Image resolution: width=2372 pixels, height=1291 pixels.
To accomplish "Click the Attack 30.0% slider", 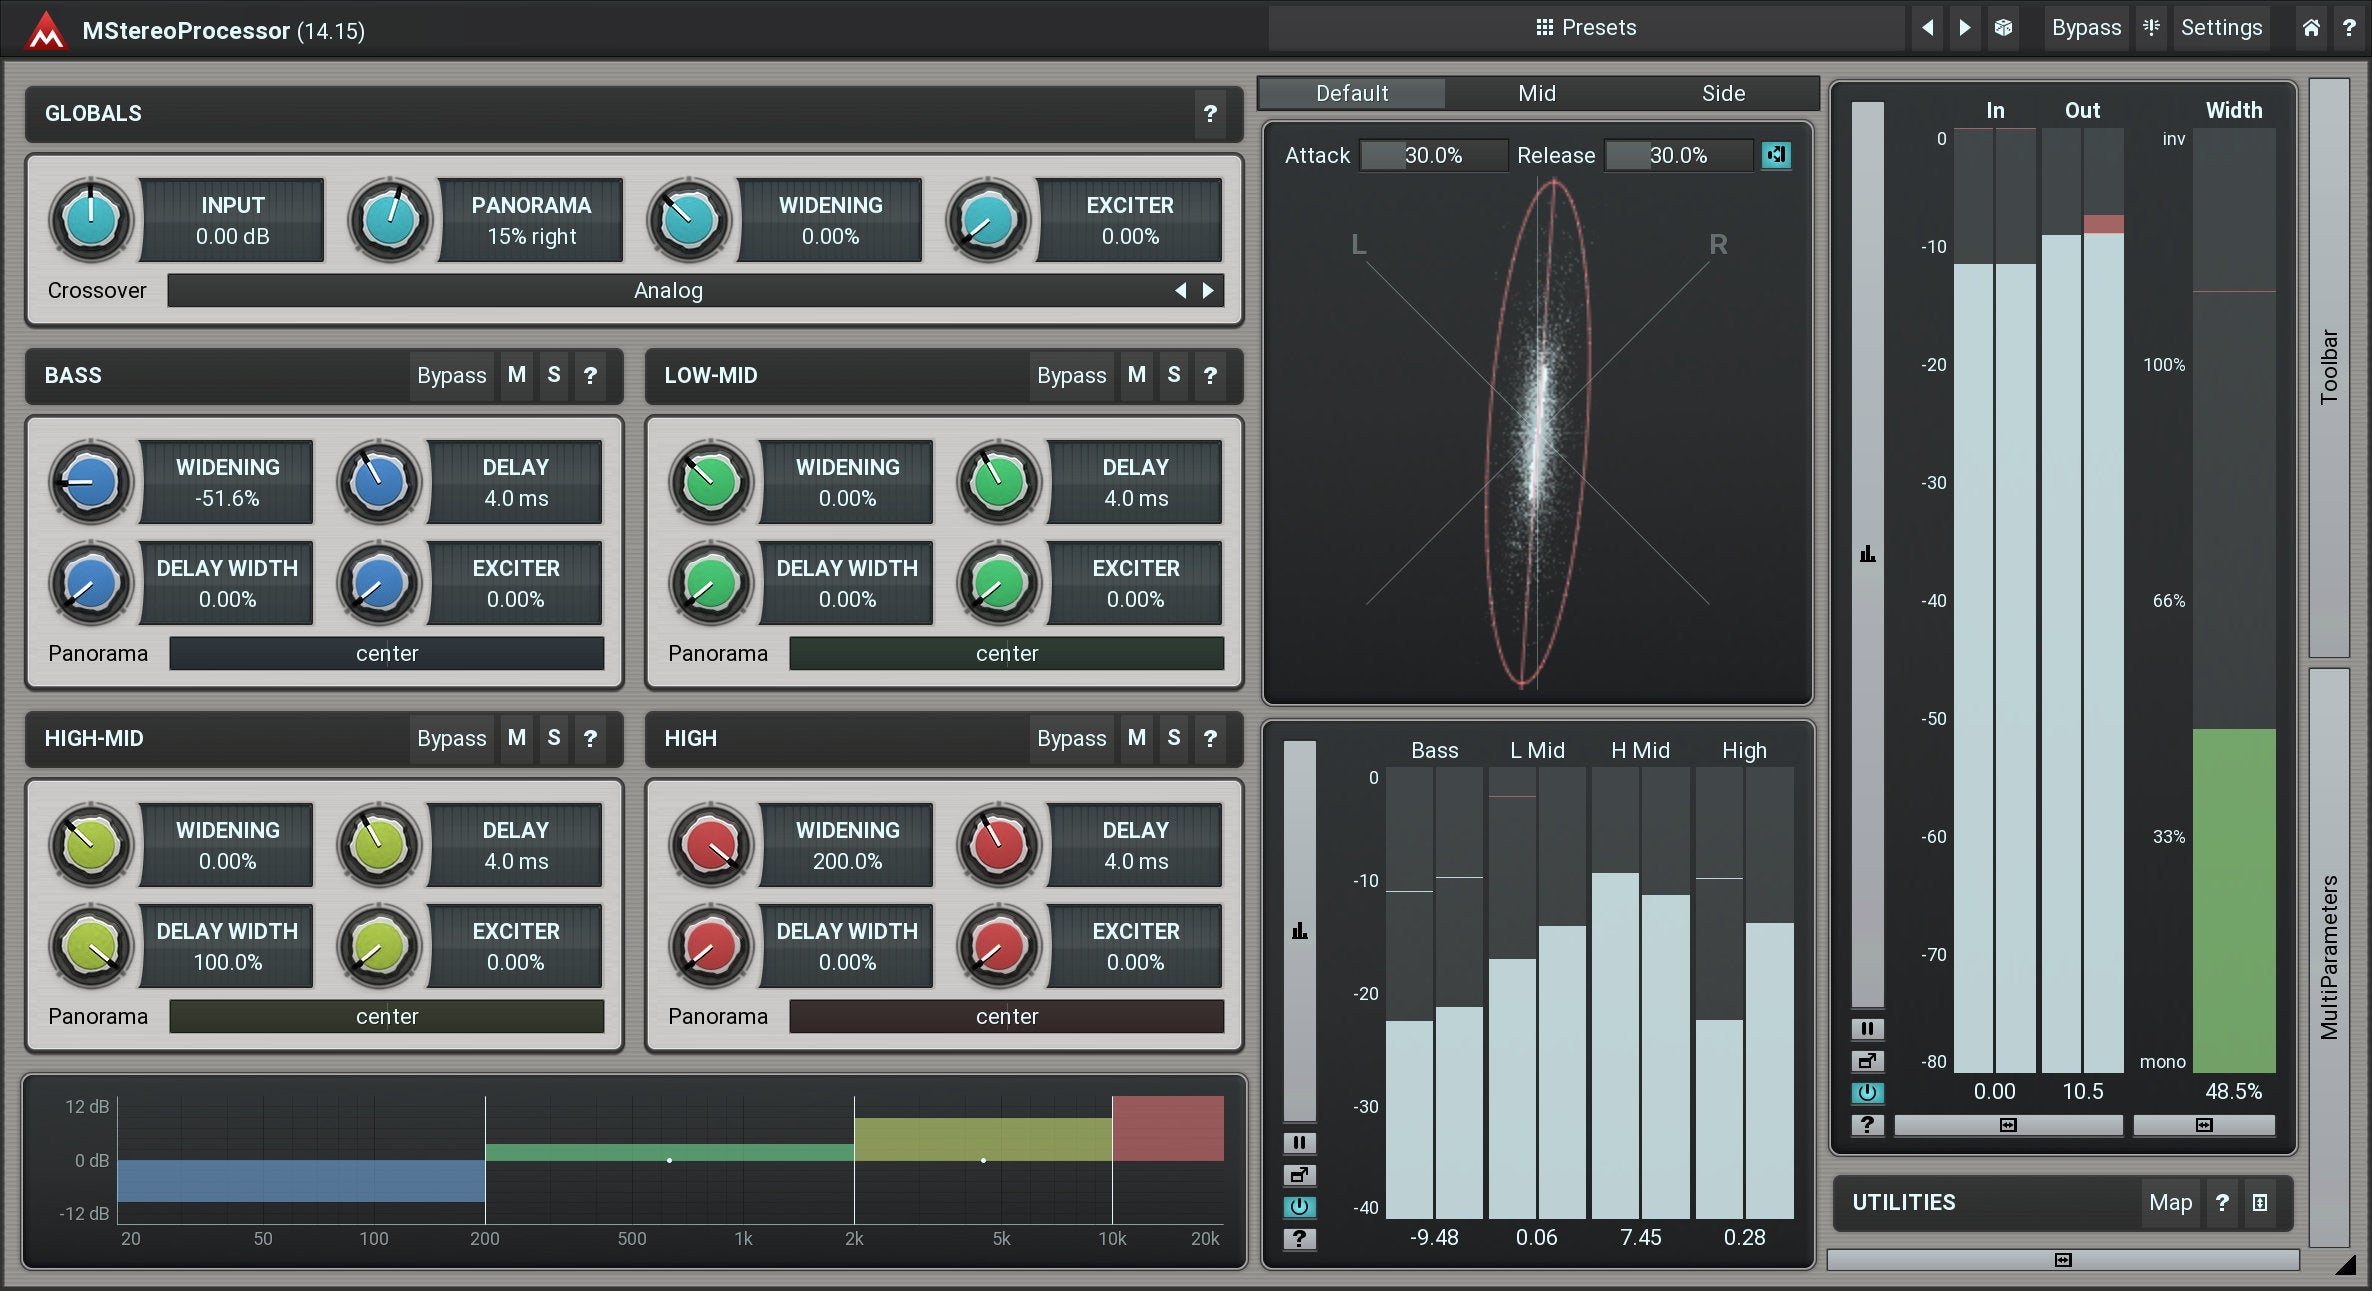I will (x=1432, y=156).
